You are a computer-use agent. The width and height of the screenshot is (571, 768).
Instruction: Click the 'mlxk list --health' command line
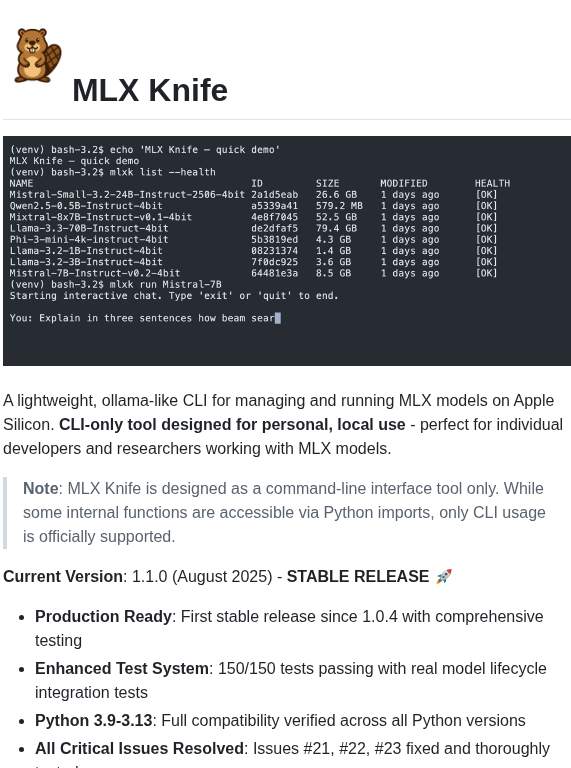pyautogui.click(x=113, y=172)
